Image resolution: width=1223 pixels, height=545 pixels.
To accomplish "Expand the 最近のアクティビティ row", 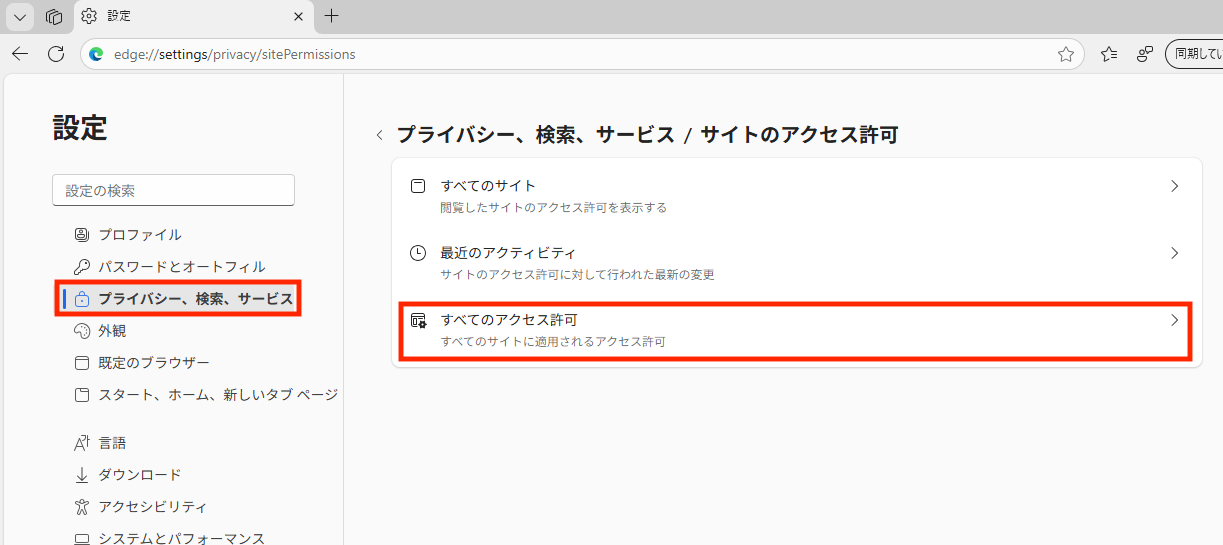I will tap(796, 263).
